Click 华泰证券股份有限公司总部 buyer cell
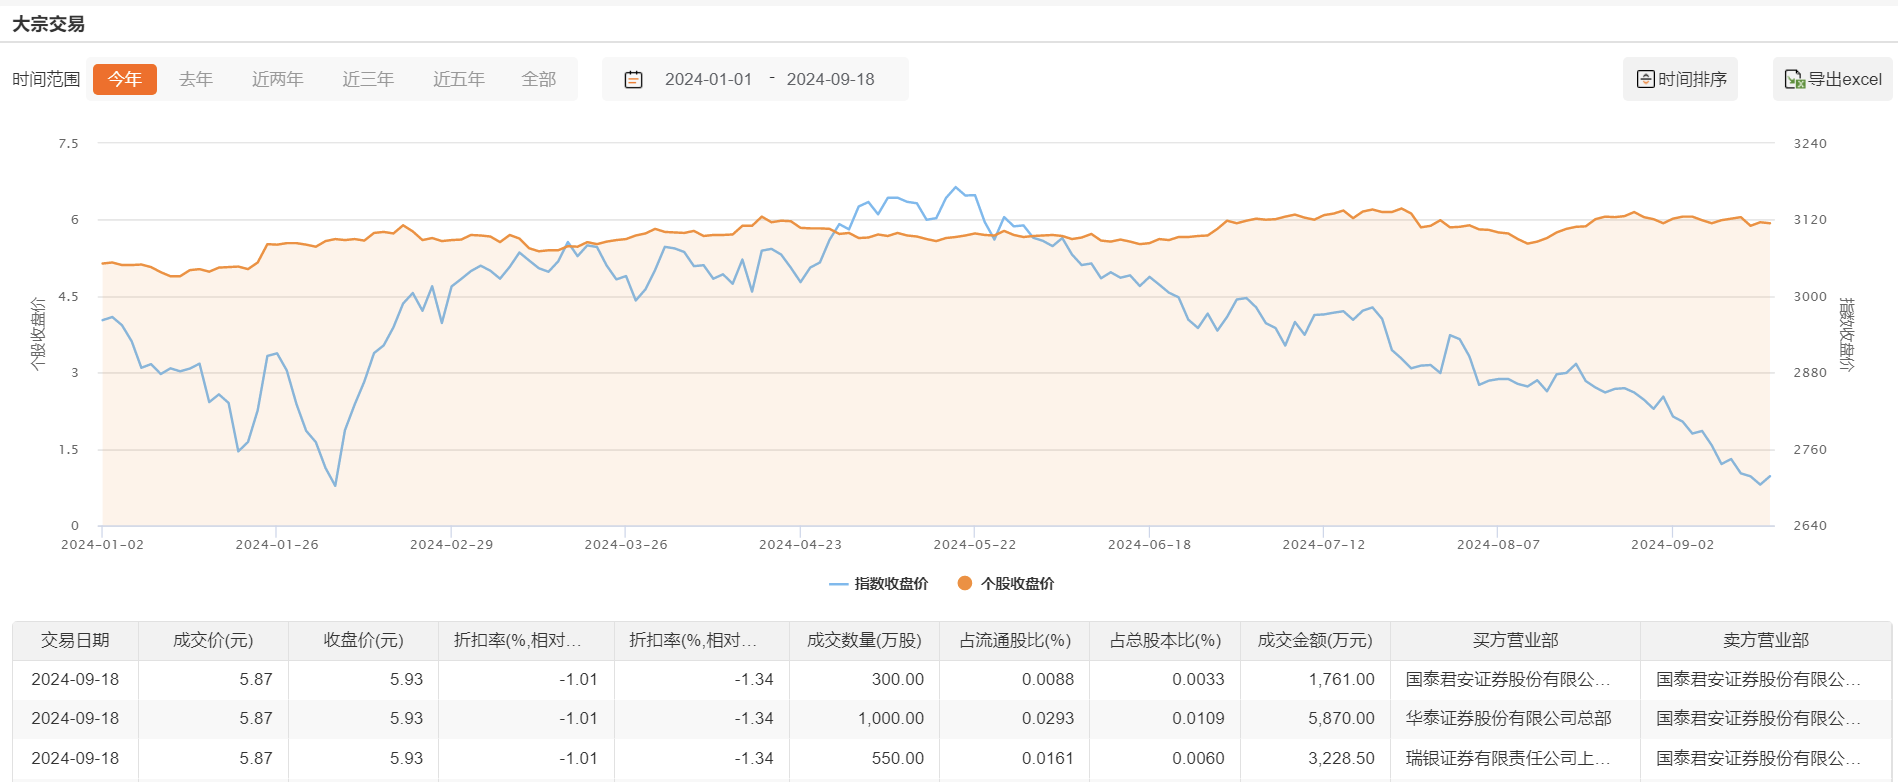The height and width of the screenshot is (782, 1898). (1508, 718)
